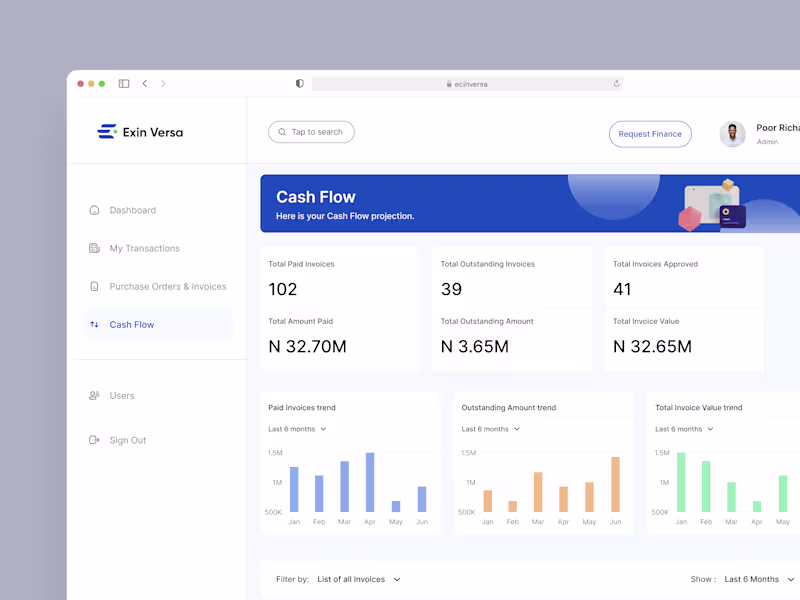Click the browser reload icon in address bar
The image size is (800, 600).
616,84
